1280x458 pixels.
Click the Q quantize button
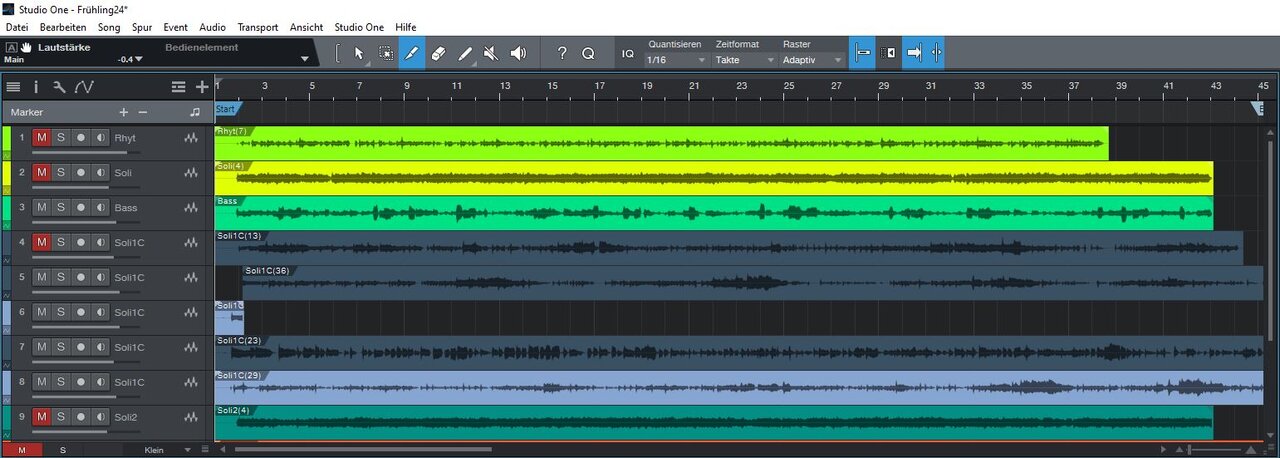(x=588, y=53)
